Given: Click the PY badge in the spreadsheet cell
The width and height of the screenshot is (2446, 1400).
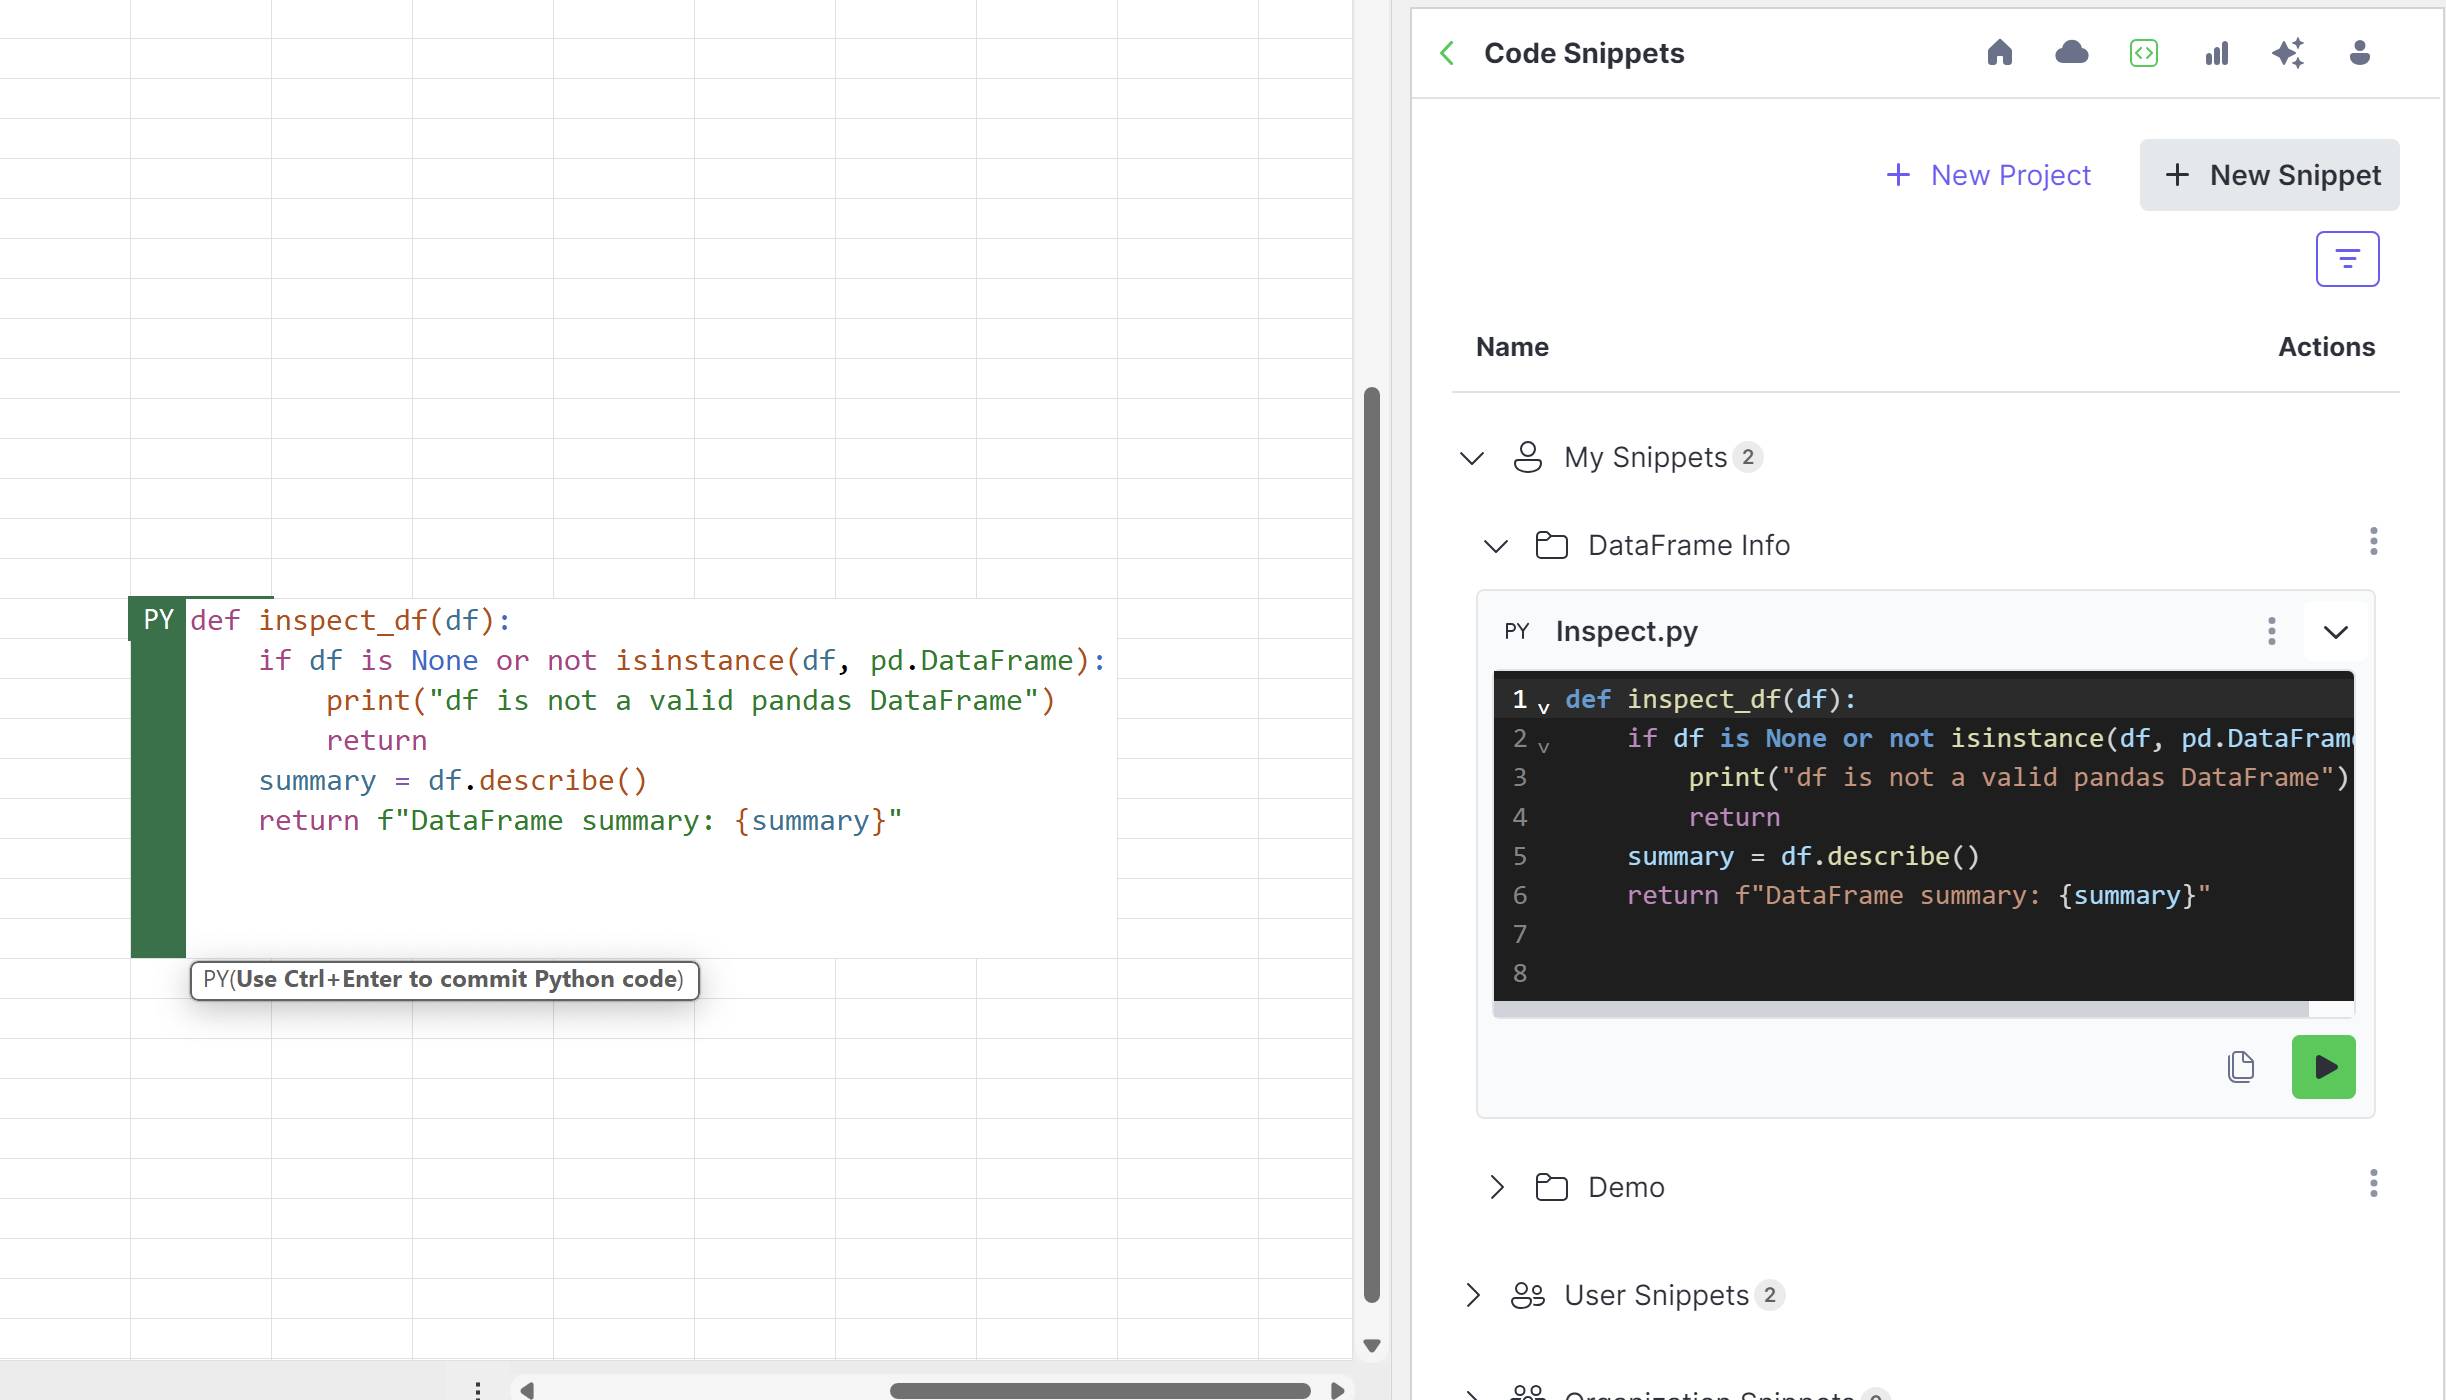Looking at the screenshot, I should tap(158, 620).
